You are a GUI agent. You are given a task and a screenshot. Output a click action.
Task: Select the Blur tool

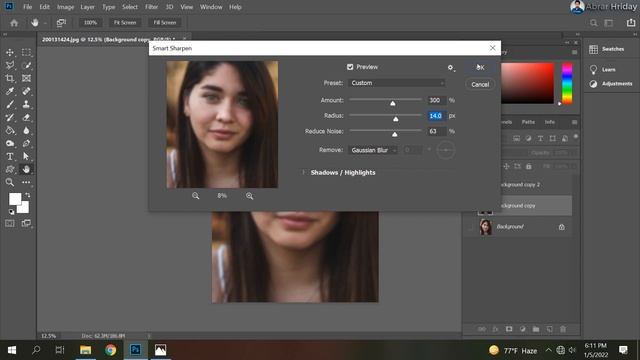(26, 131)
